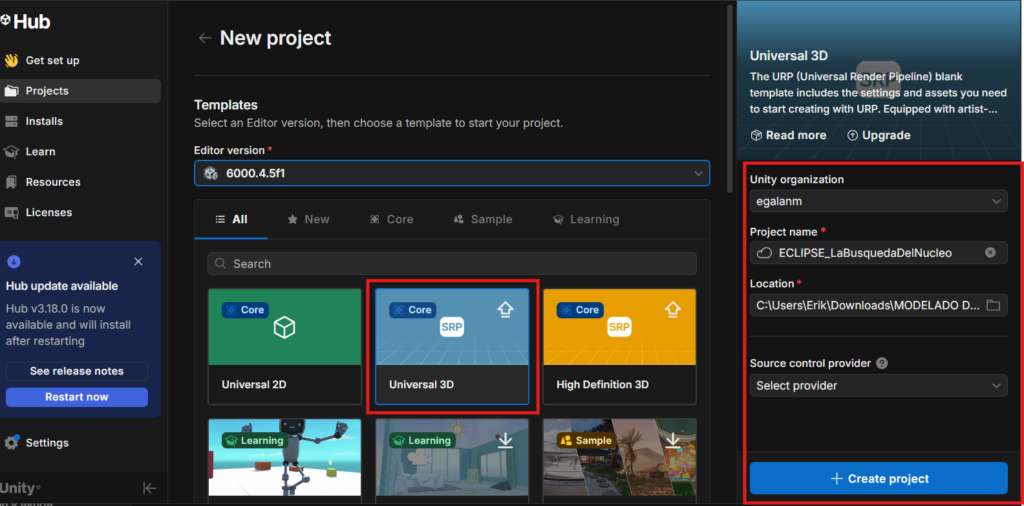1024x506 pixels.
Task: Open Settings via the gear icon
Action: (11, 443)
